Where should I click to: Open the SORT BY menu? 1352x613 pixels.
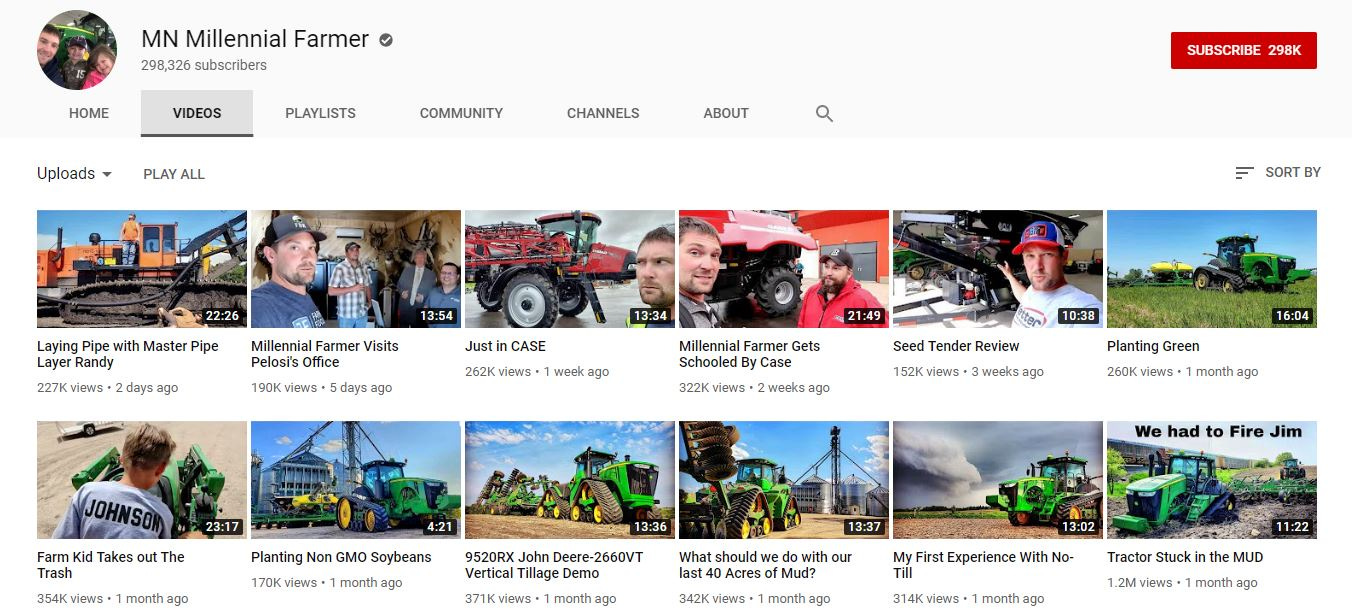coord(1278,173)
